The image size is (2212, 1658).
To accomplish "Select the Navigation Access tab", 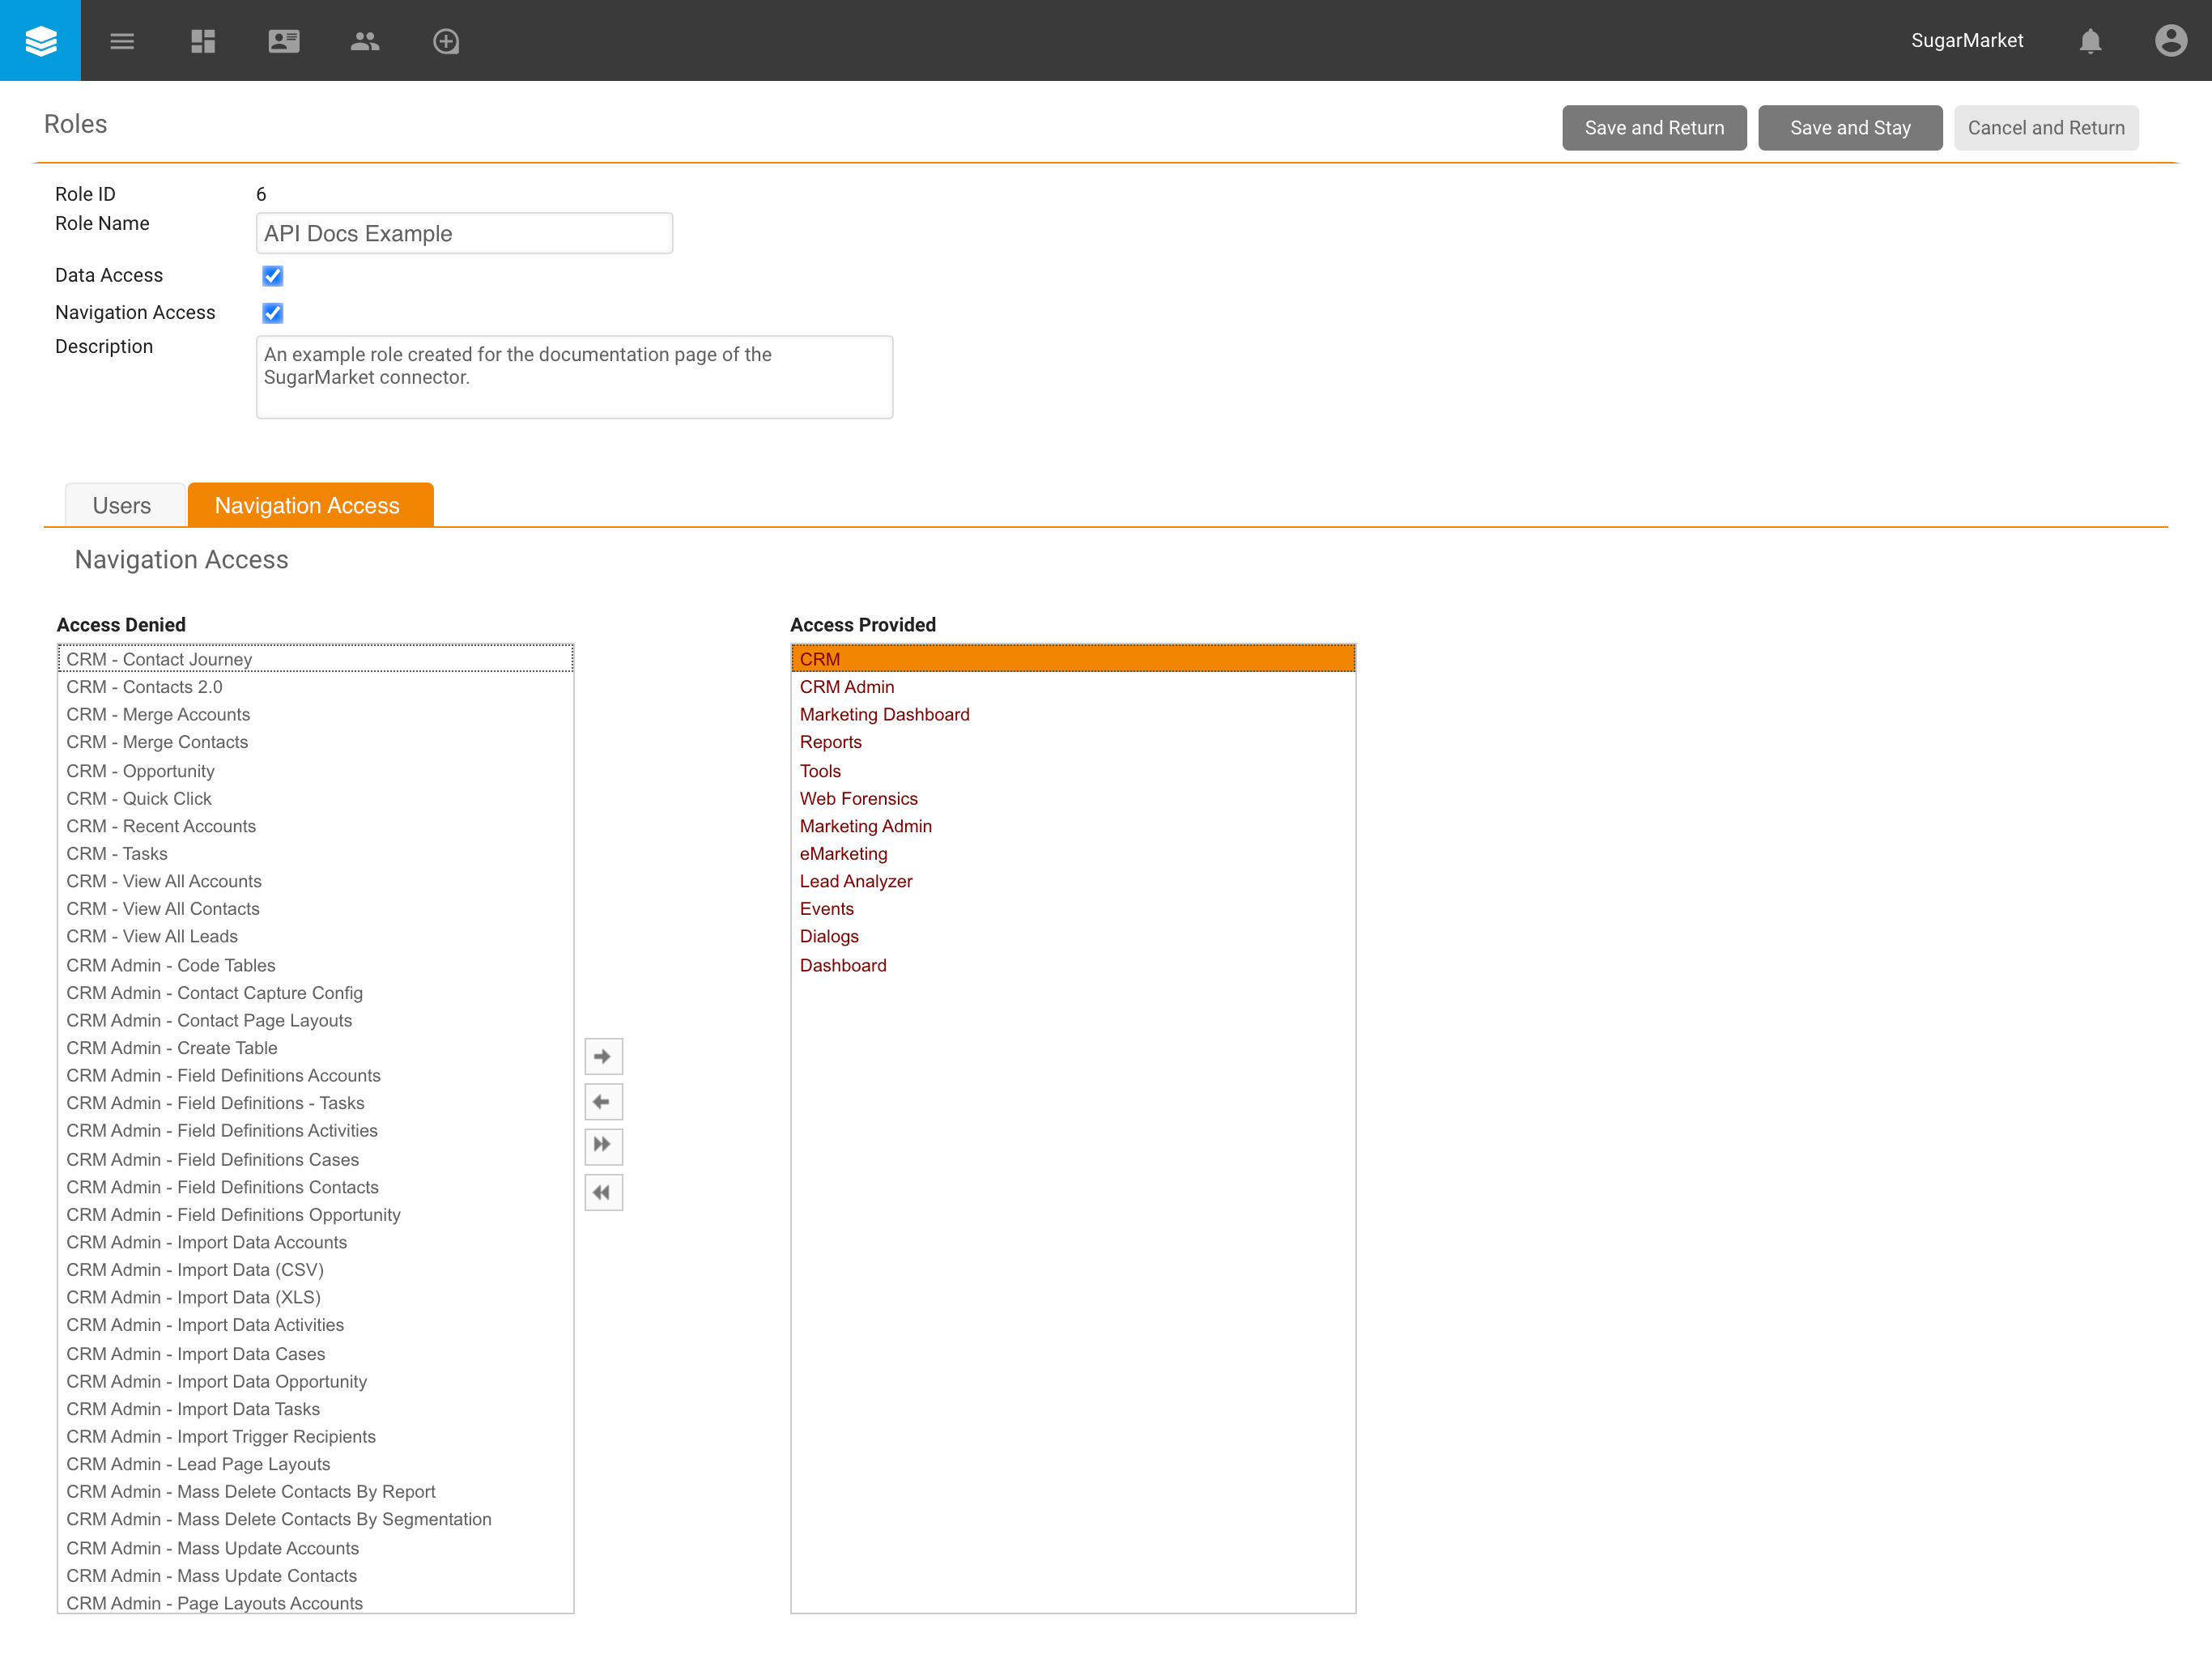I will pyautogui.click(x=309, y=505).
